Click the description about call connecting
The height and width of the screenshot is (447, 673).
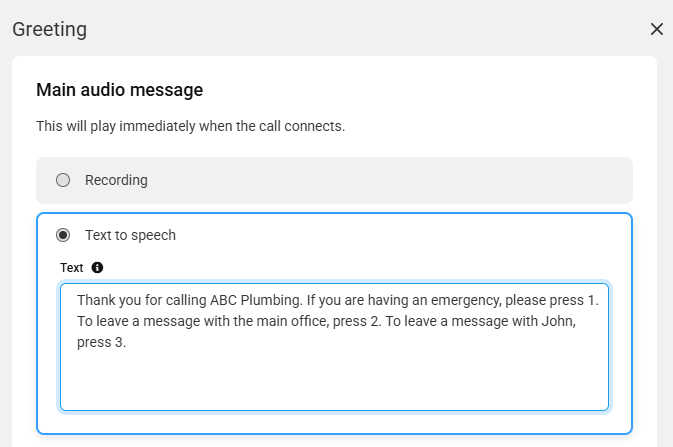click(190, 127)
